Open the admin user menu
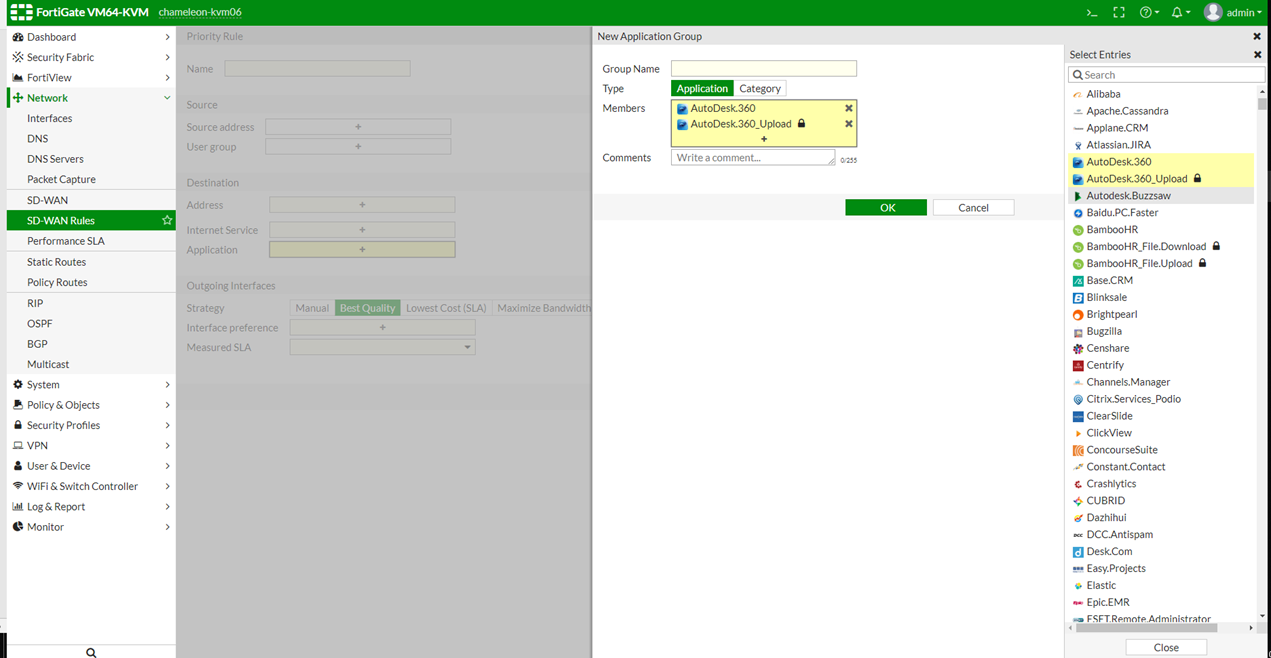Image resolution: width=1271 pixels, height=658 pixels. pos(1233,13)
